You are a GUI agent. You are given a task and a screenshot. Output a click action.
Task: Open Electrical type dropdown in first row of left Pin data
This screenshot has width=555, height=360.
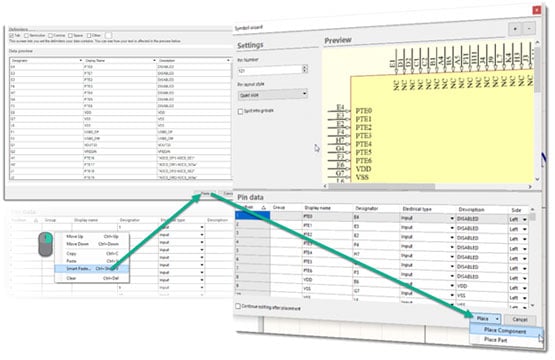[x=202, y=227]
